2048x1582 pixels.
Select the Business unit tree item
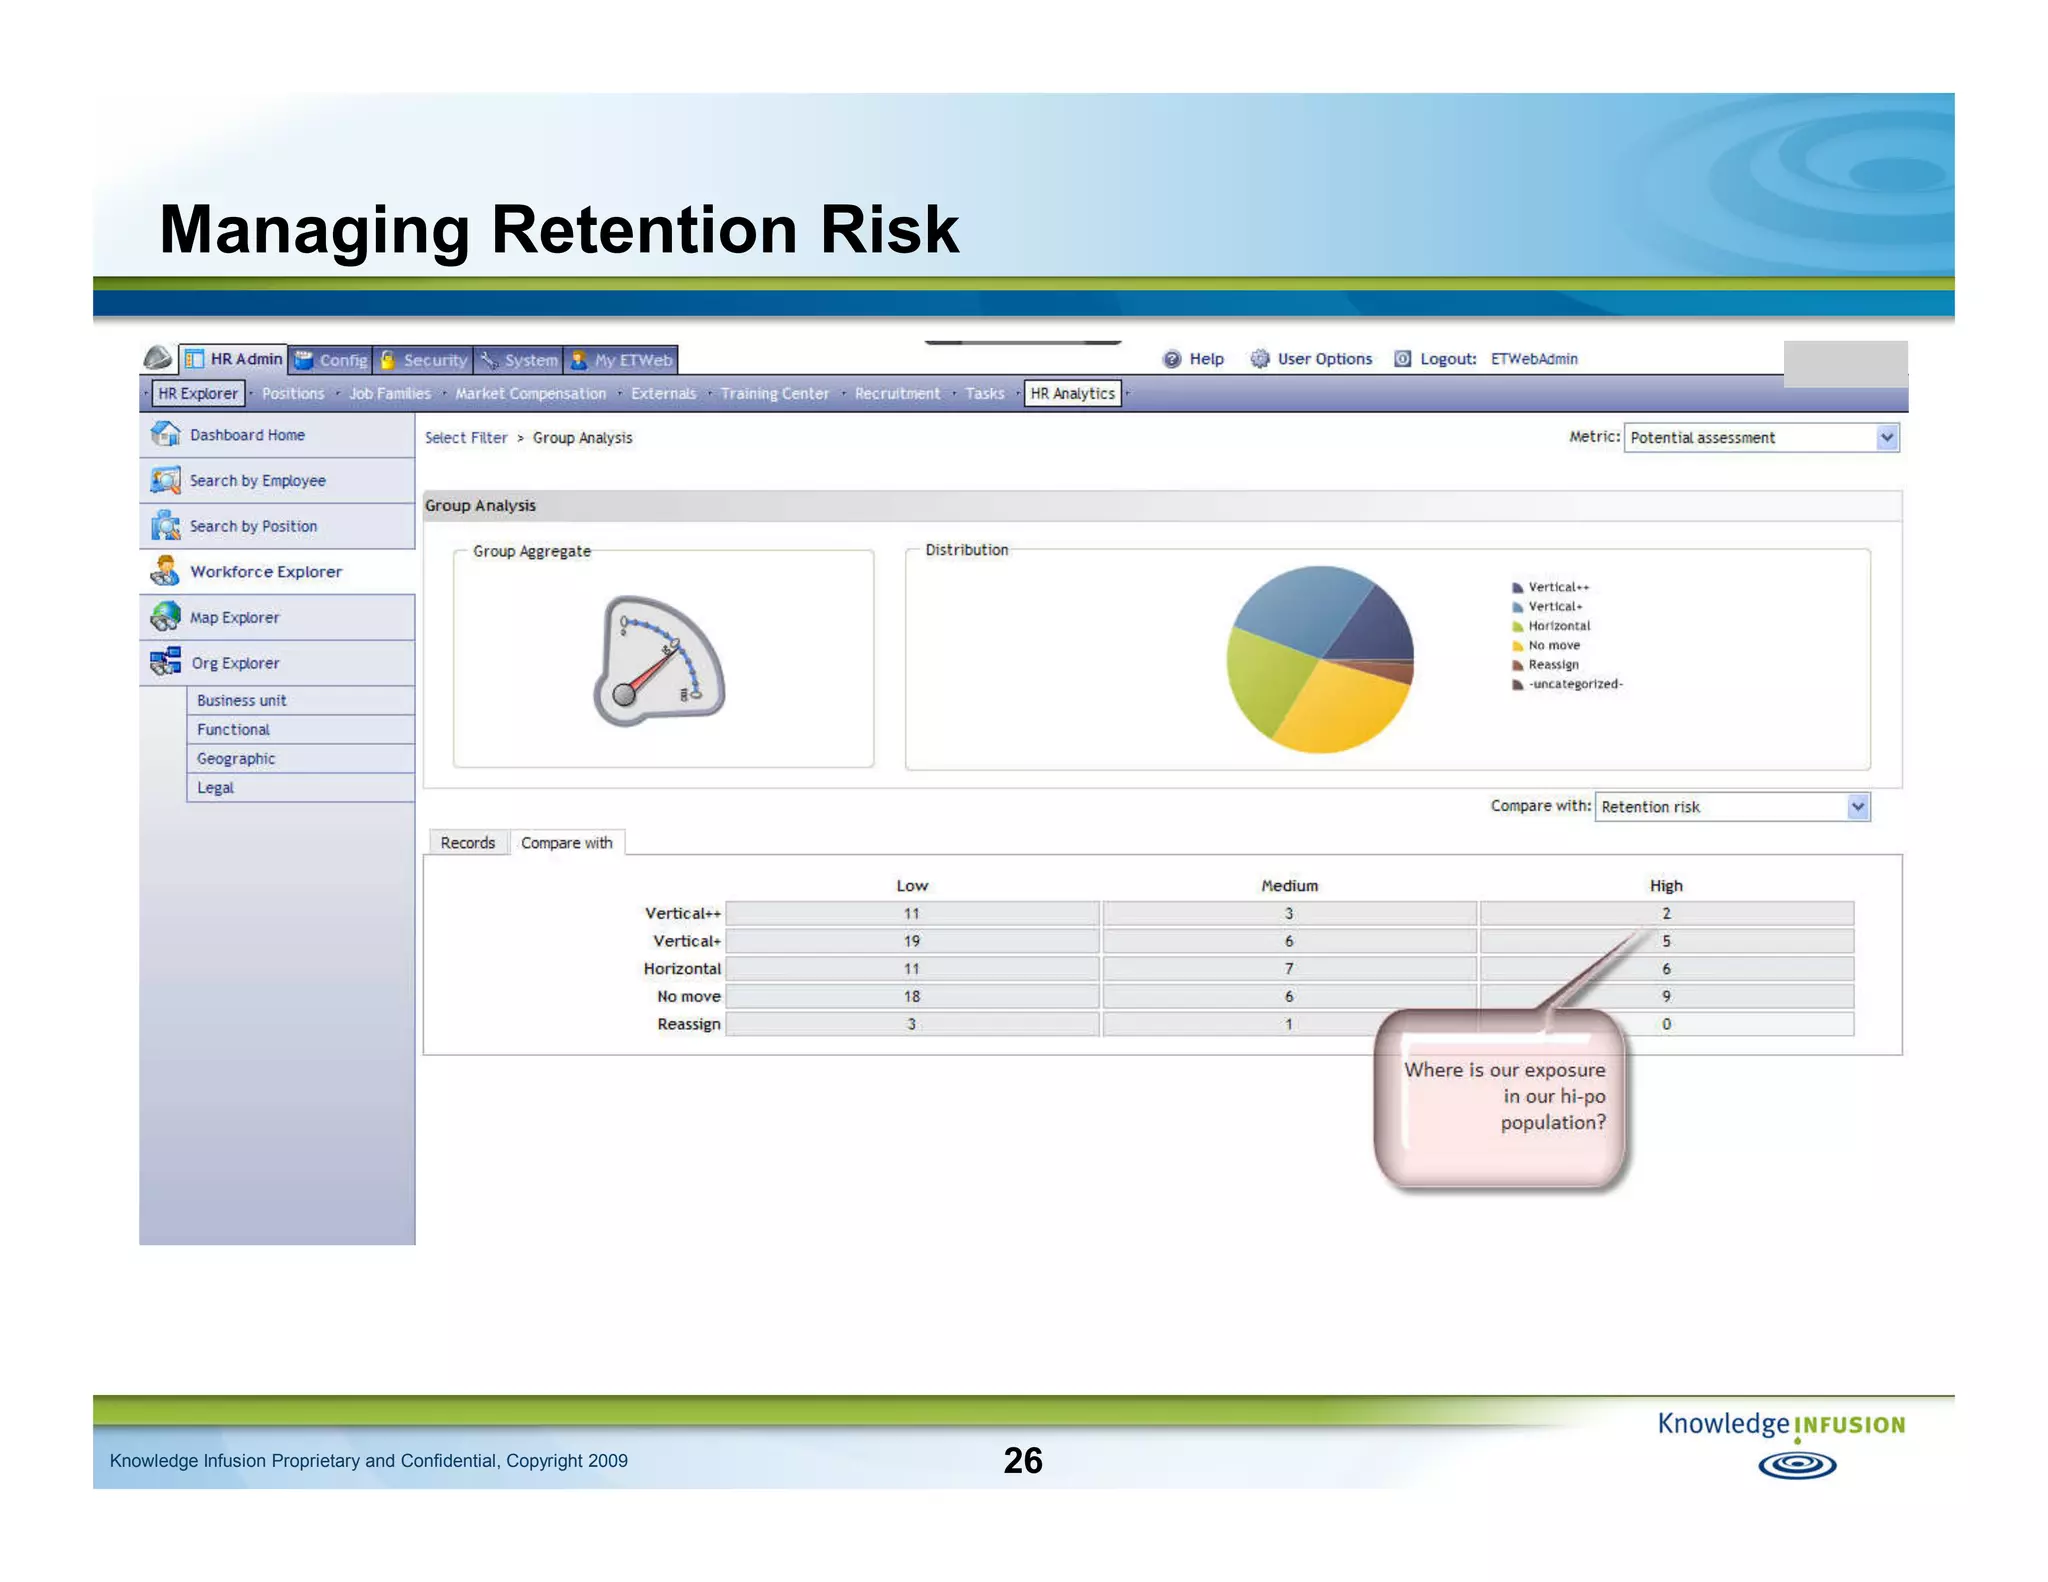coord(242,700)
